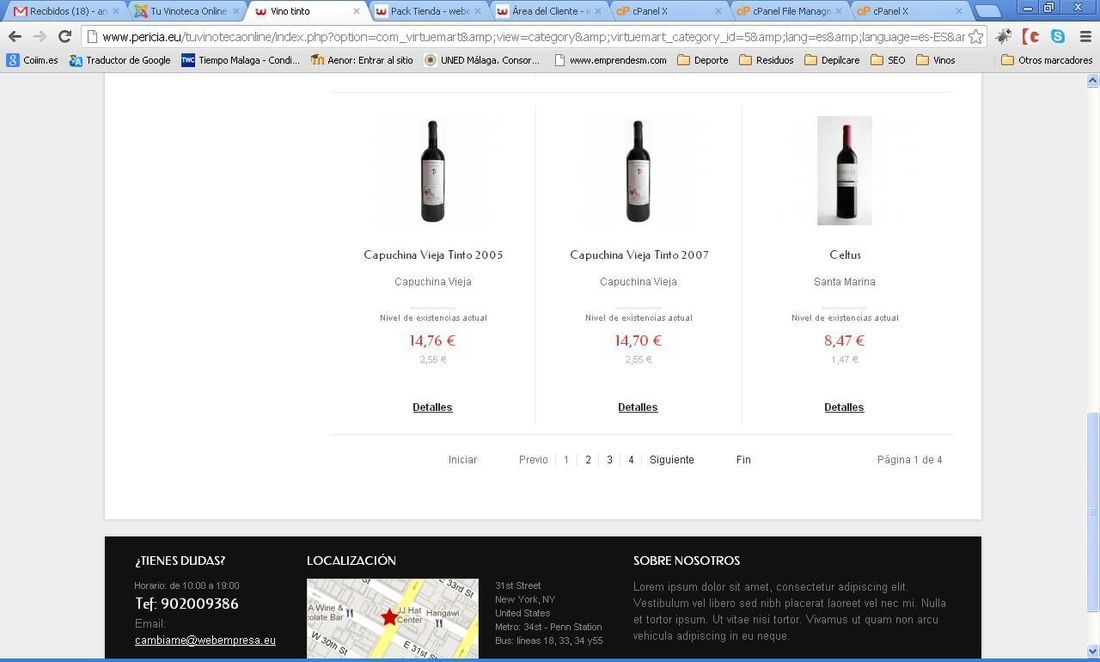Viewport: 1100px width, 662px height.
Task: Open Detalles for Capuchina Vieja Tinto 2005
Action: tap(432, 407)
